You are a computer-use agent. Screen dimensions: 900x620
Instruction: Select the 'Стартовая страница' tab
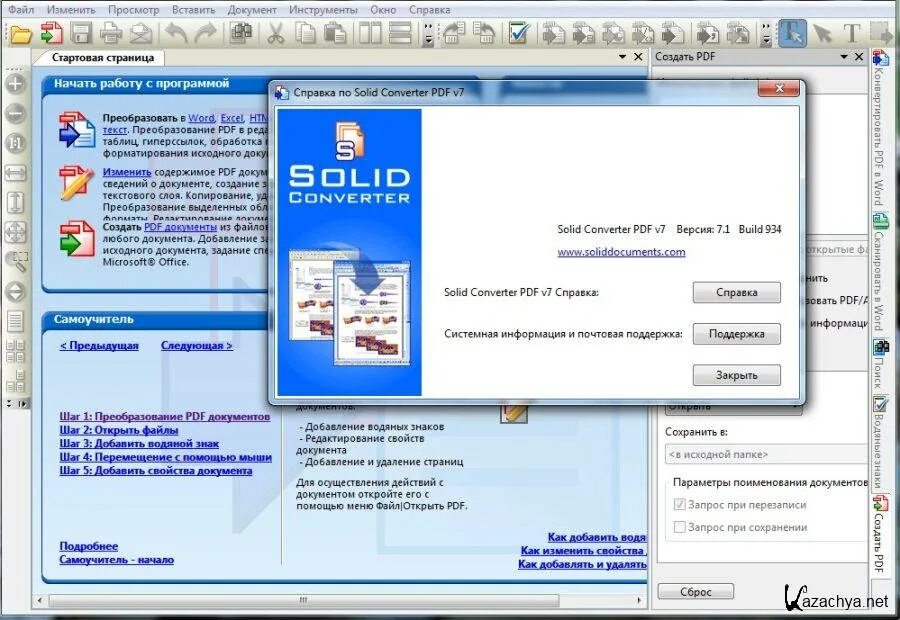(103, 58)
